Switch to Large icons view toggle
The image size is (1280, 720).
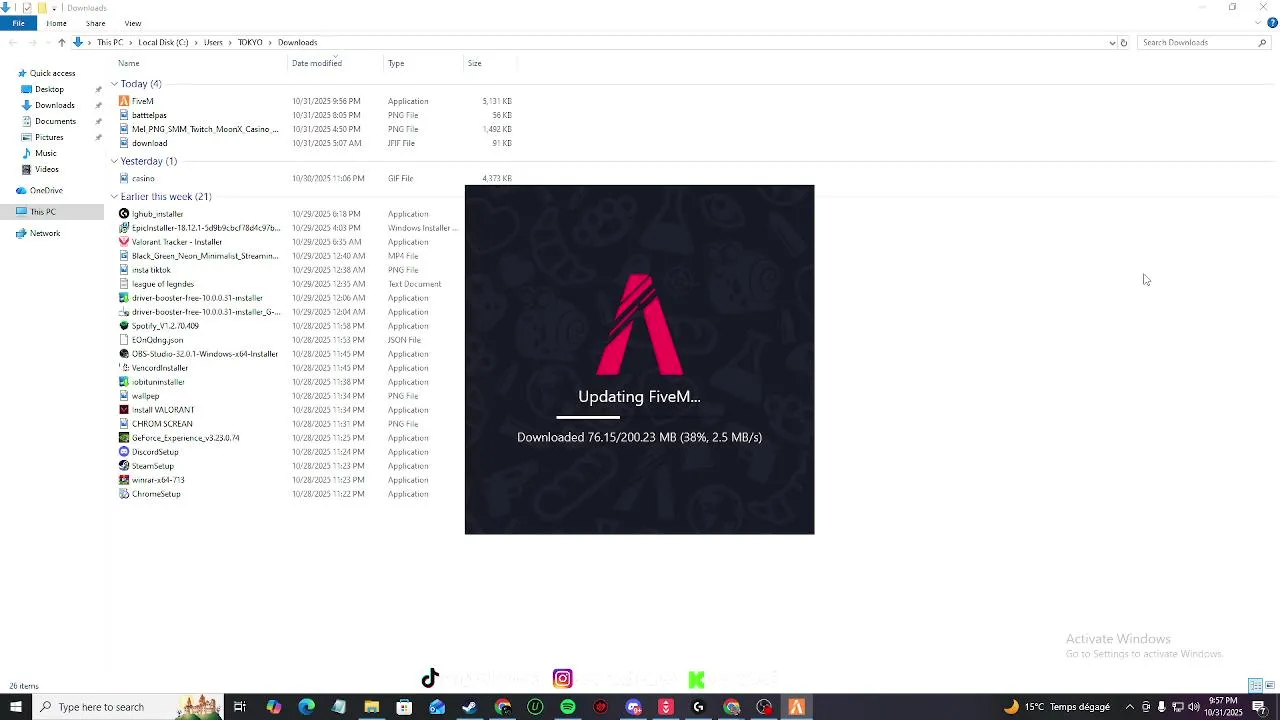tap(1270, 686)
